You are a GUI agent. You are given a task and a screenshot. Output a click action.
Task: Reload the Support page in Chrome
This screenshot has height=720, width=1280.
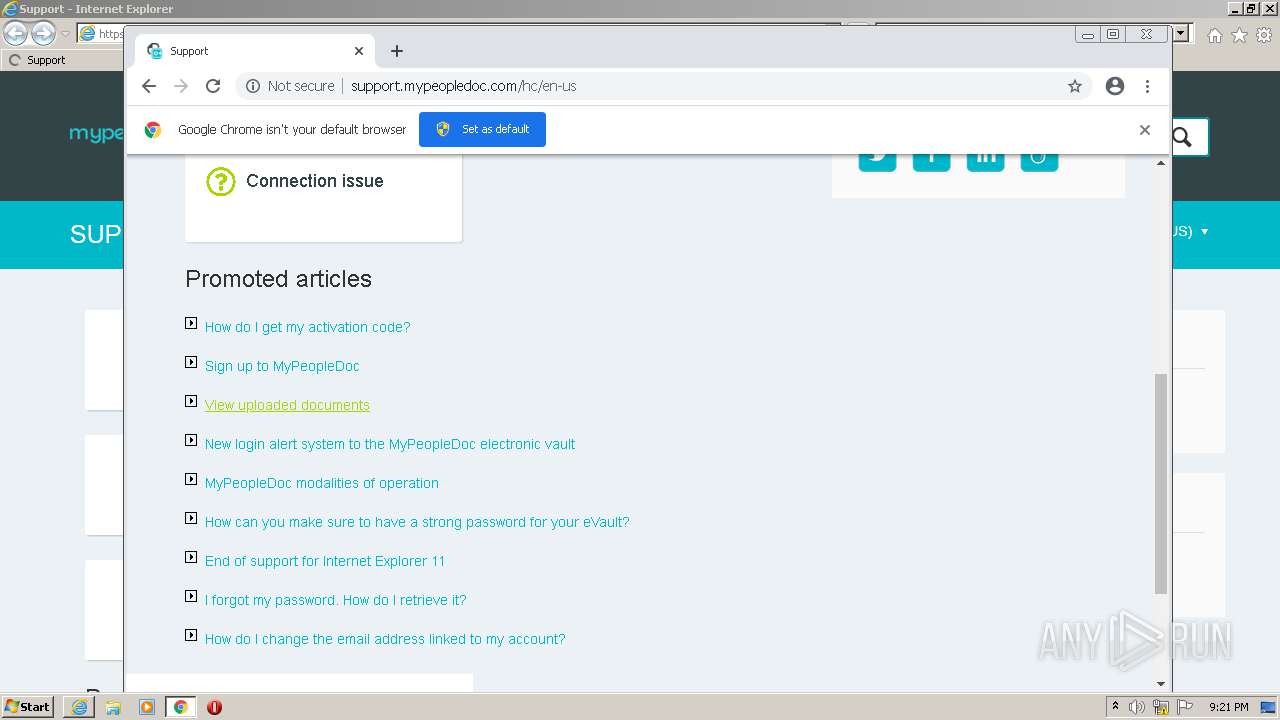coord(213,86)
